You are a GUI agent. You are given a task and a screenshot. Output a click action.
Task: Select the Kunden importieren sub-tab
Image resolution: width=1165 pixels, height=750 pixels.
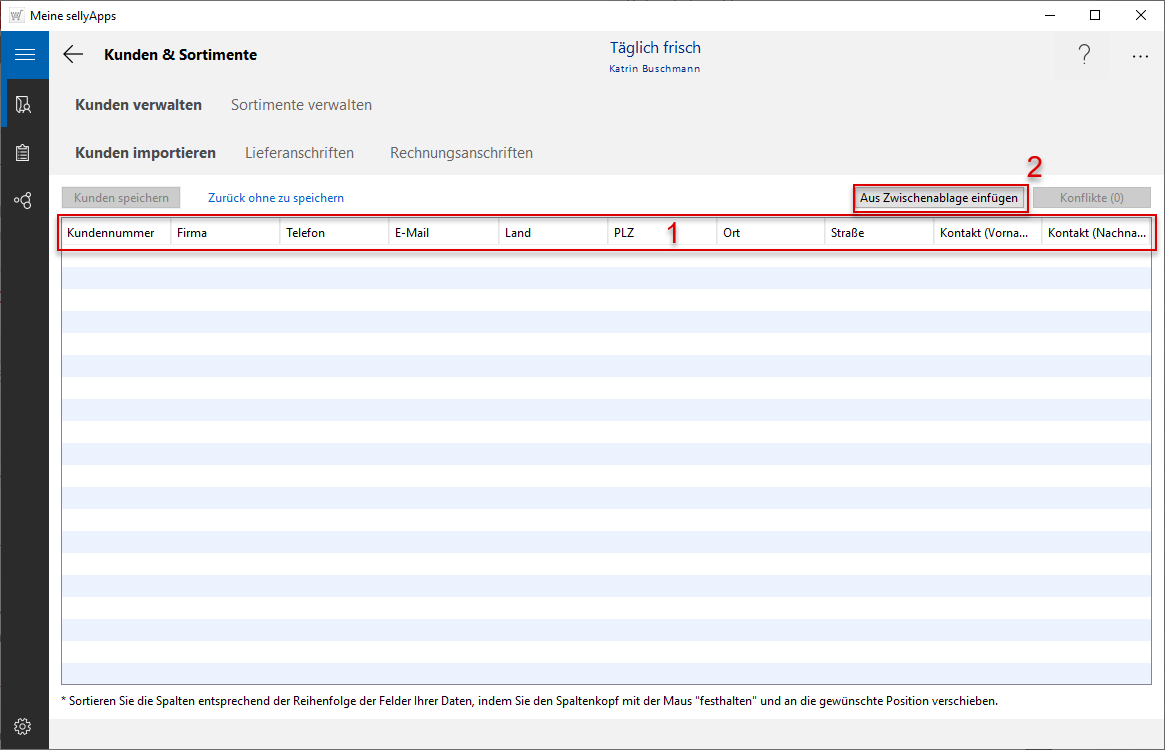pyautogui.click(x=145, y=153)
